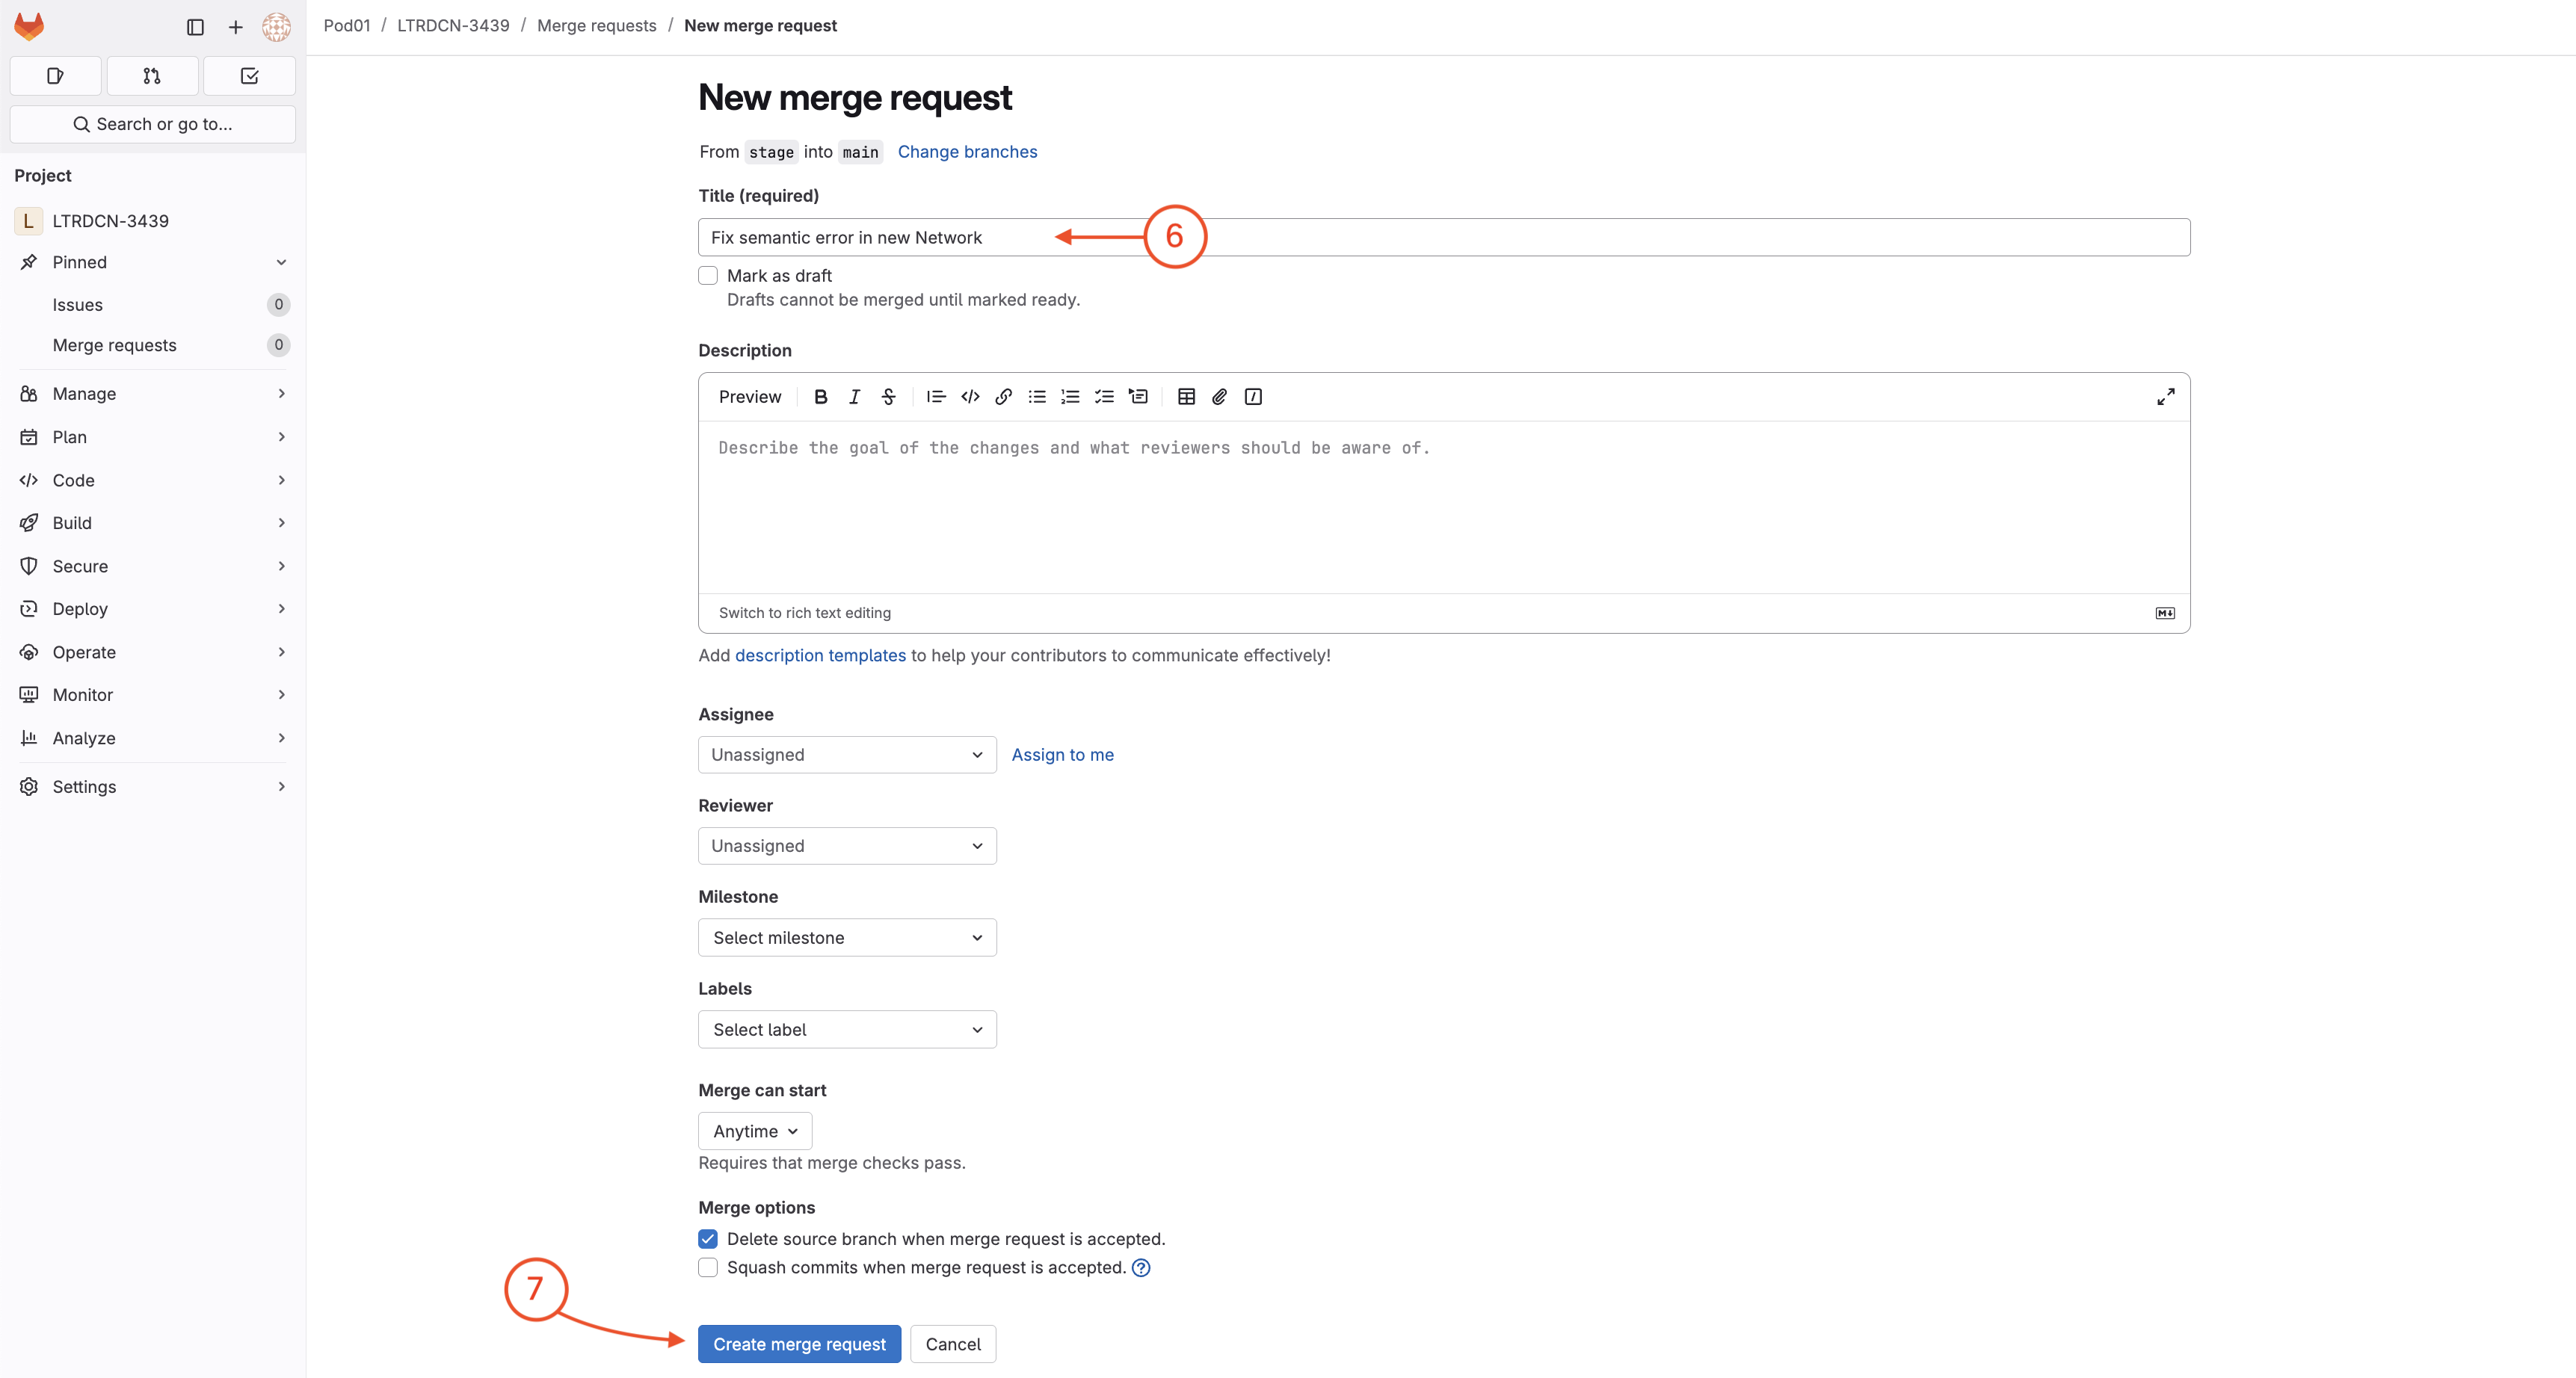The height and width of the screenshot is (1378, 2576).
Task: Expand the Plan menu
Action: 152,437
